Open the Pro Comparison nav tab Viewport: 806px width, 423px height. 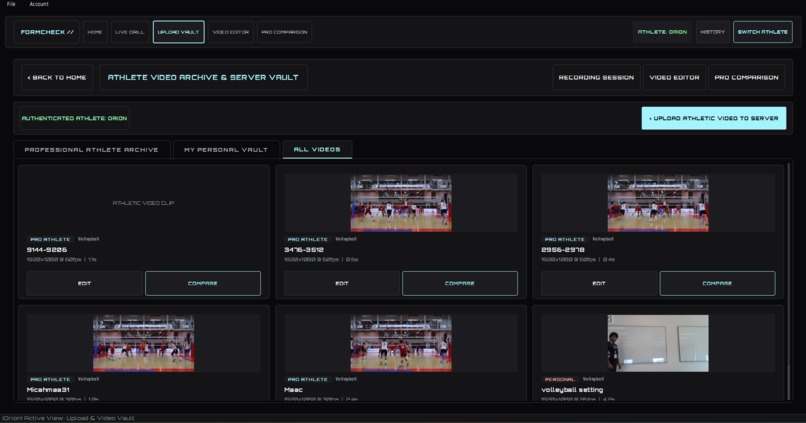tap(284, 32)
